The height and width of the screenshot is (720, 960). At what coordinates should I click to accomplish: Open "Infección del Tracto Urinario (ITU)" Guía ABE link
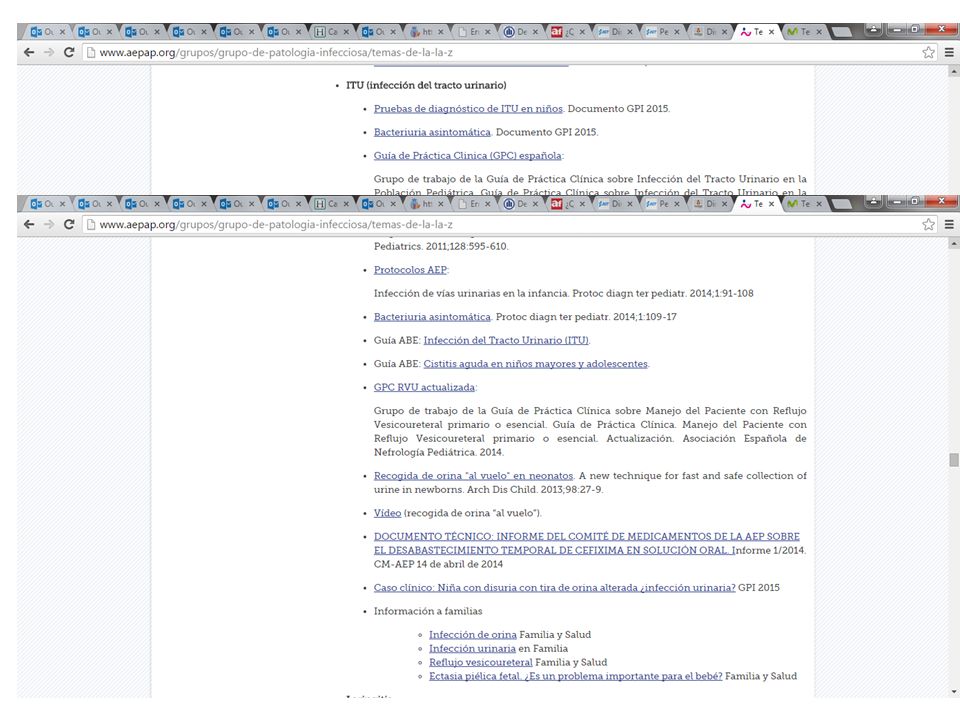click(506, 340)
